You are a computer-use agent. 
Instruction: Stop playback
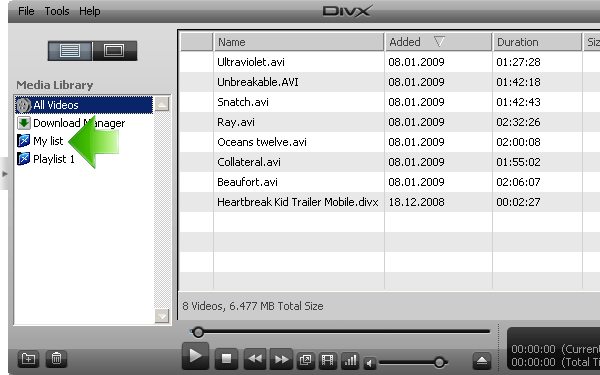pyautogui.click(x=227, y=359)
